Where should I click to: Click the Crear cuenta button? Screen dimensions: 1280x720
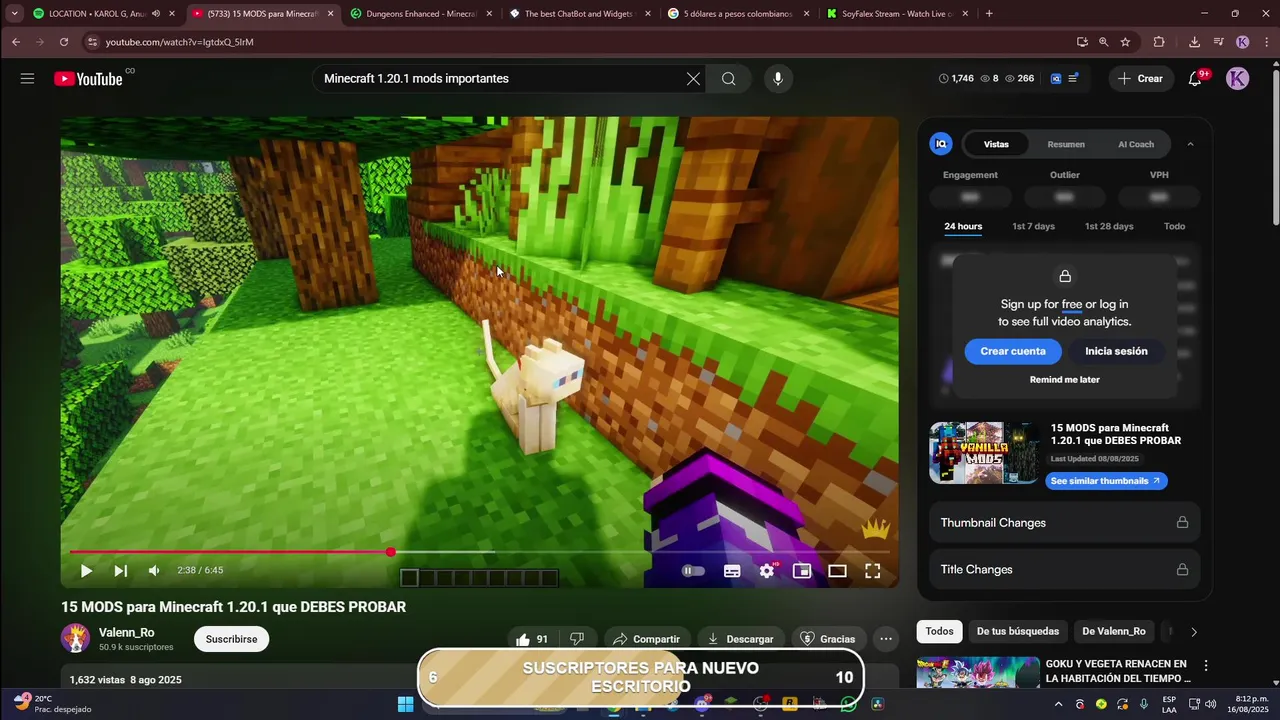coord(1013,351)
